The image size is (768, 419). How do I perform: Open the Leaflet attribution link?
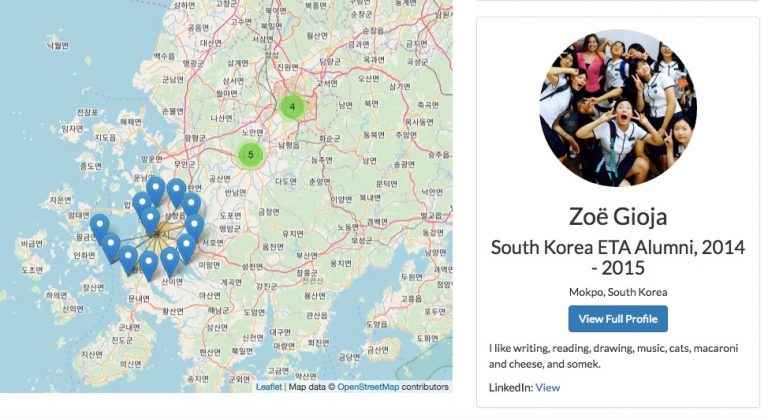click(x=269, y=387)
